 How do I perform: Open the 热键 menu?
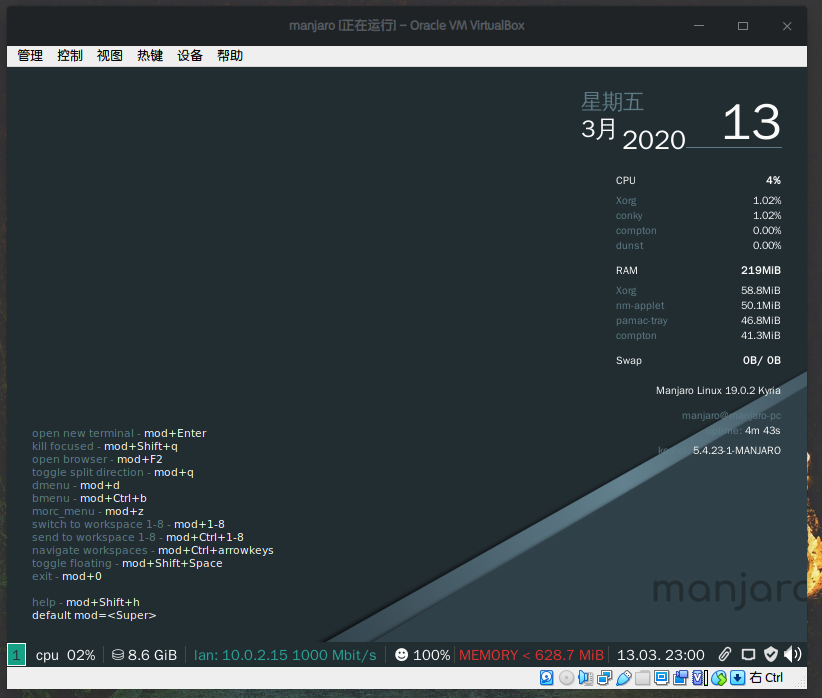pos(150,56)
